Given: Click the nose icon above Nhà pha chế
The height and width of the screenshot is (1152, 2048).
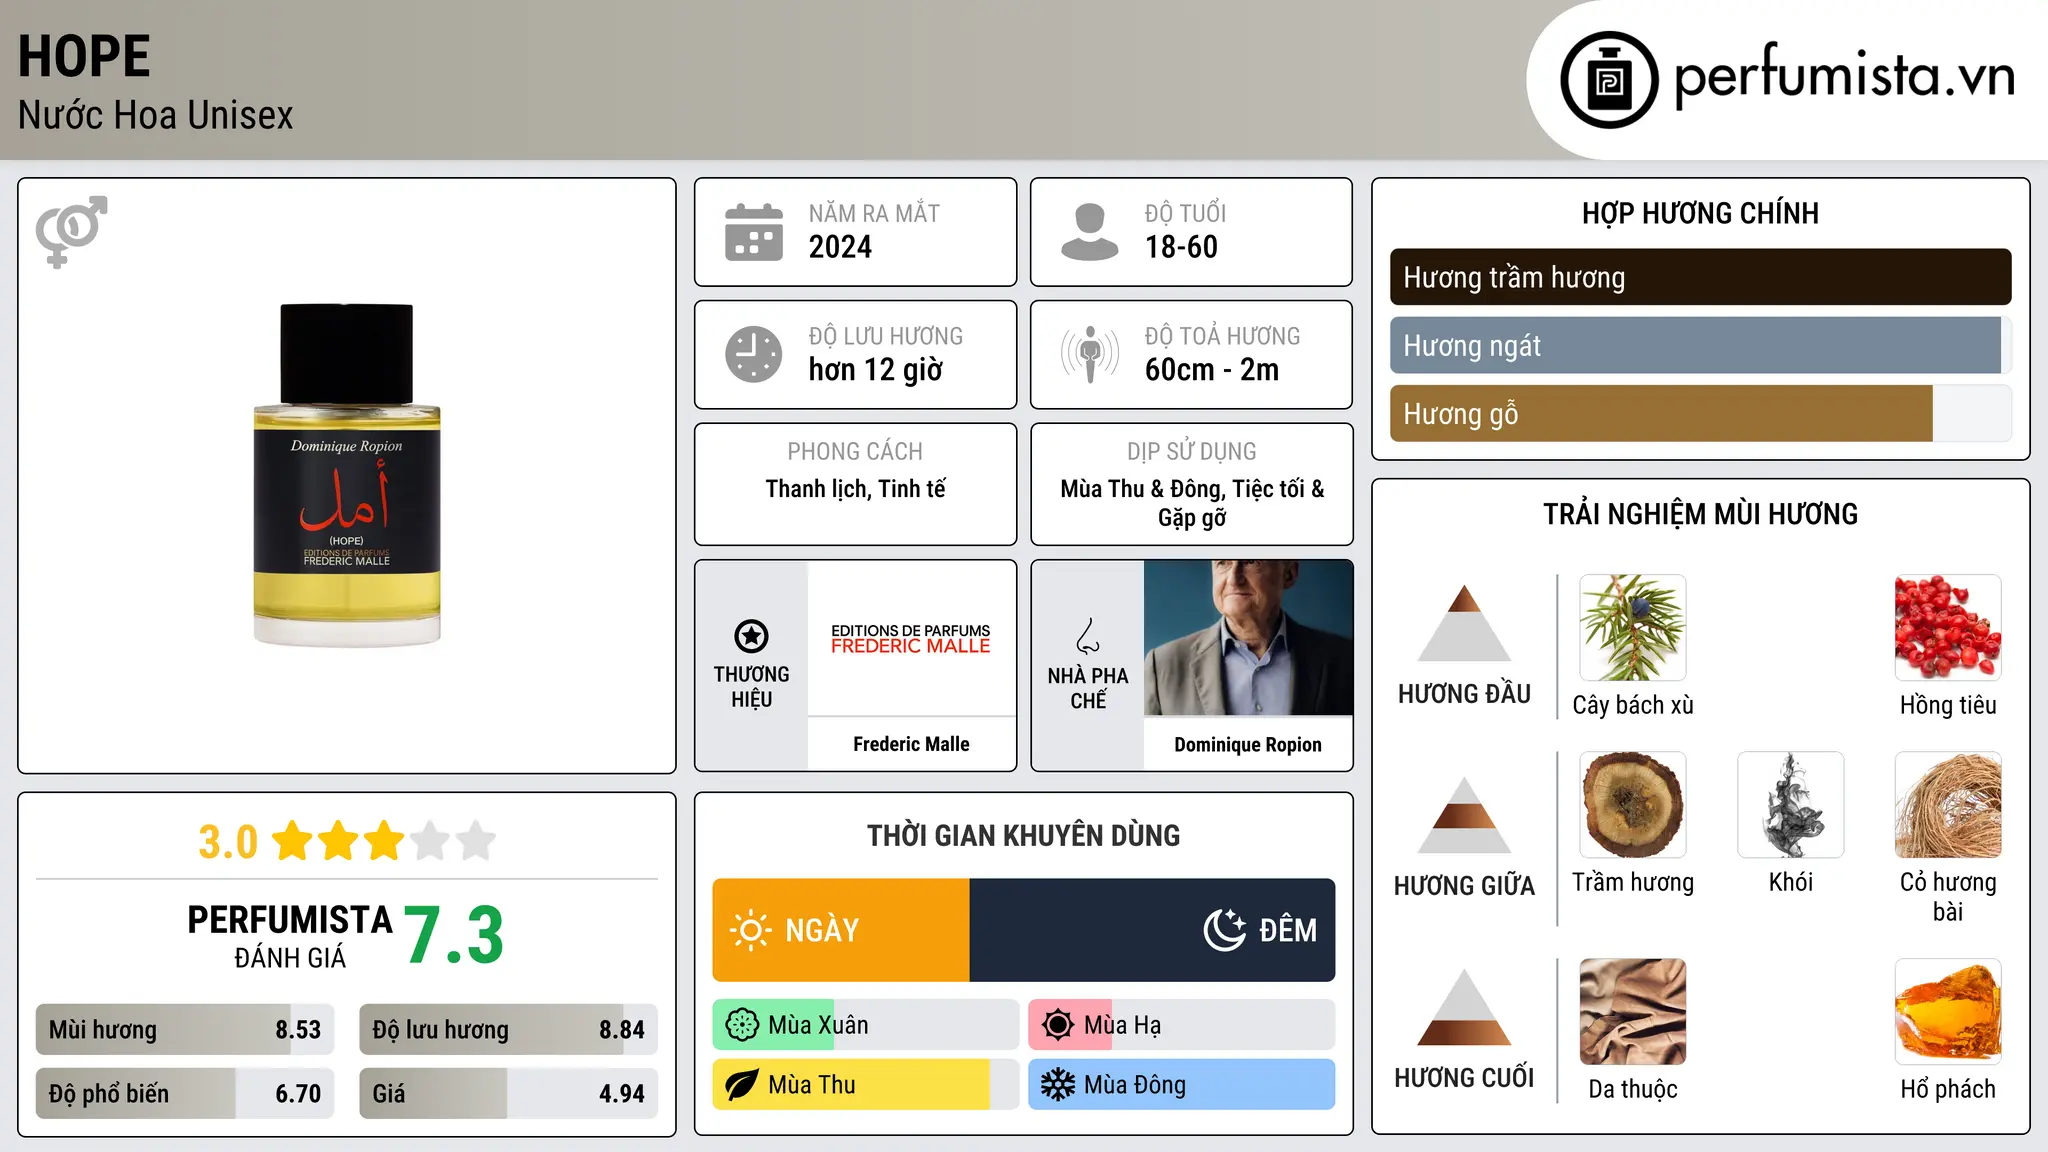Looking at the screenshot, I should point(1088,636).
